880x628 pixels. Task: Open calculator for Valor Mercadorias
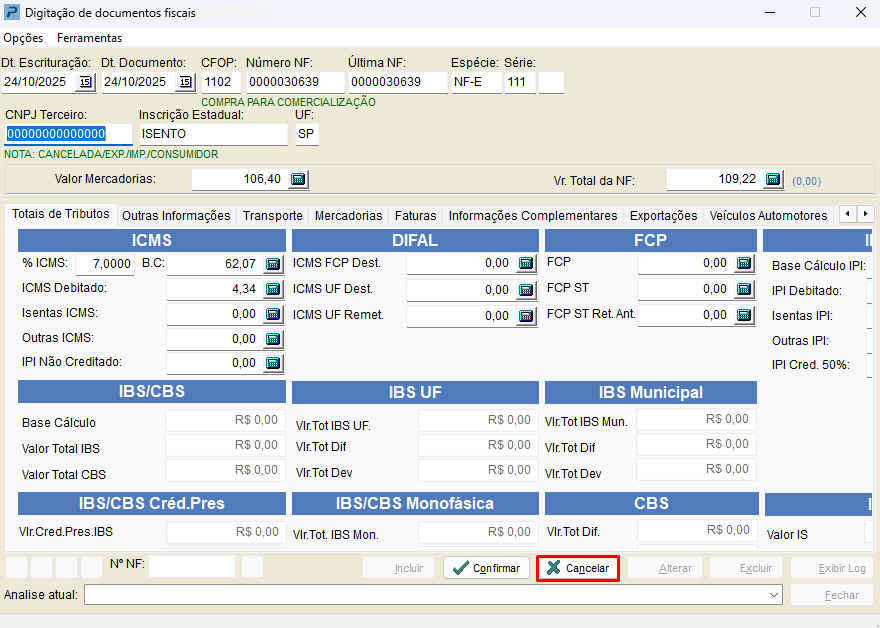[298, 179]
